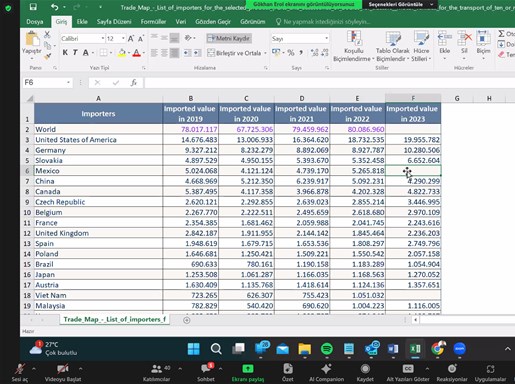Decrease indent of the cell
The image size is (515, 384).
pos(187,53)
